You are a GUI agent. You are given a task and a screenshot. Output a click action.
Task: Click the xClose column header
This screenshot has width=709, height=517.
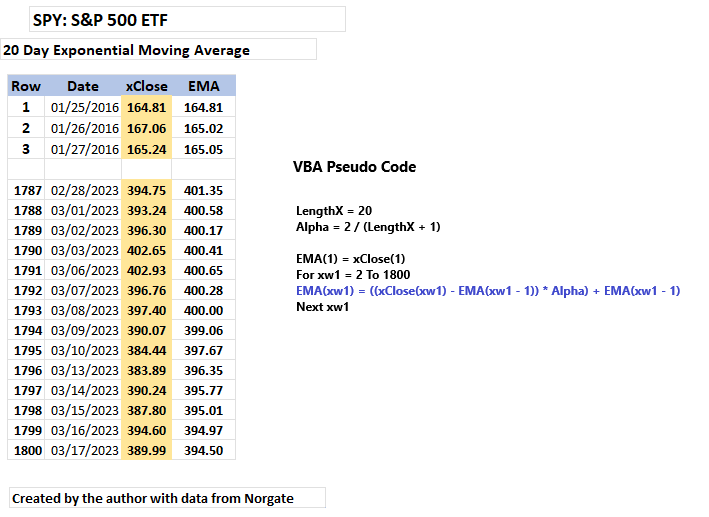[147, 86]
